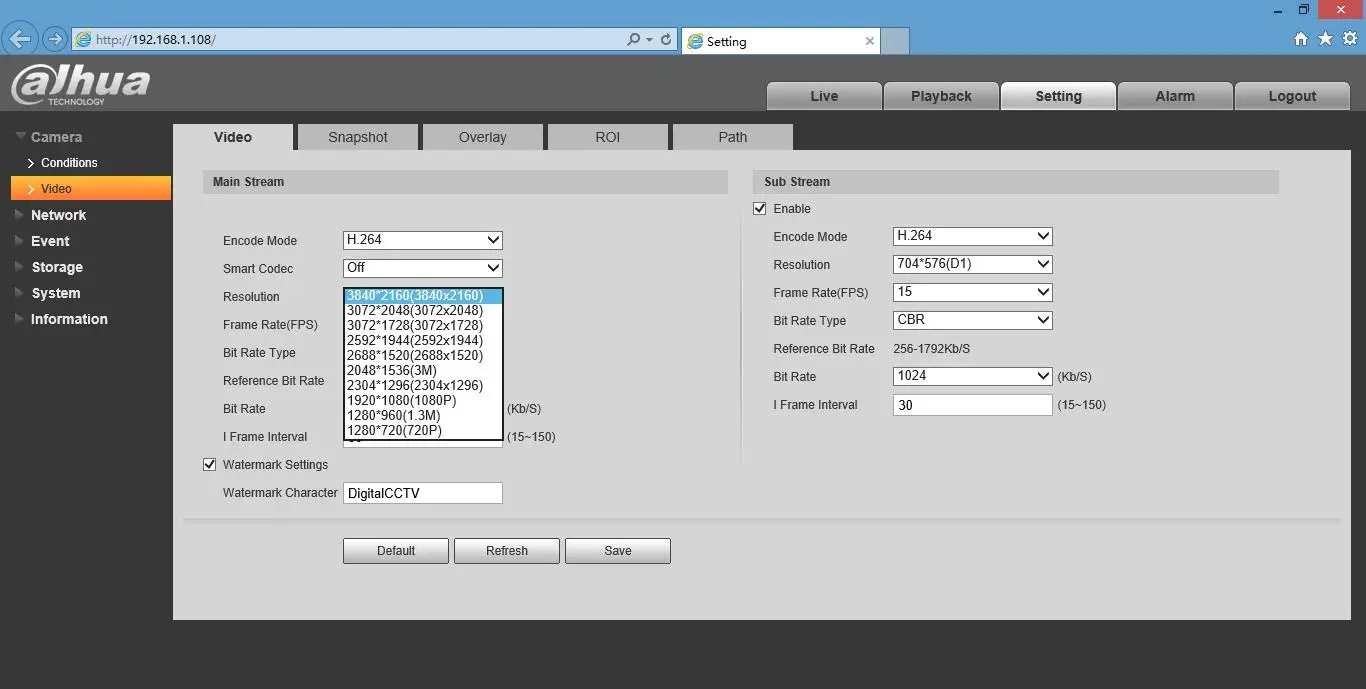Toggle the Sub Stream Enable checkbox
Image resolution: width=1366 pixels, height=689 pixels.
click(x=759, y=209)
